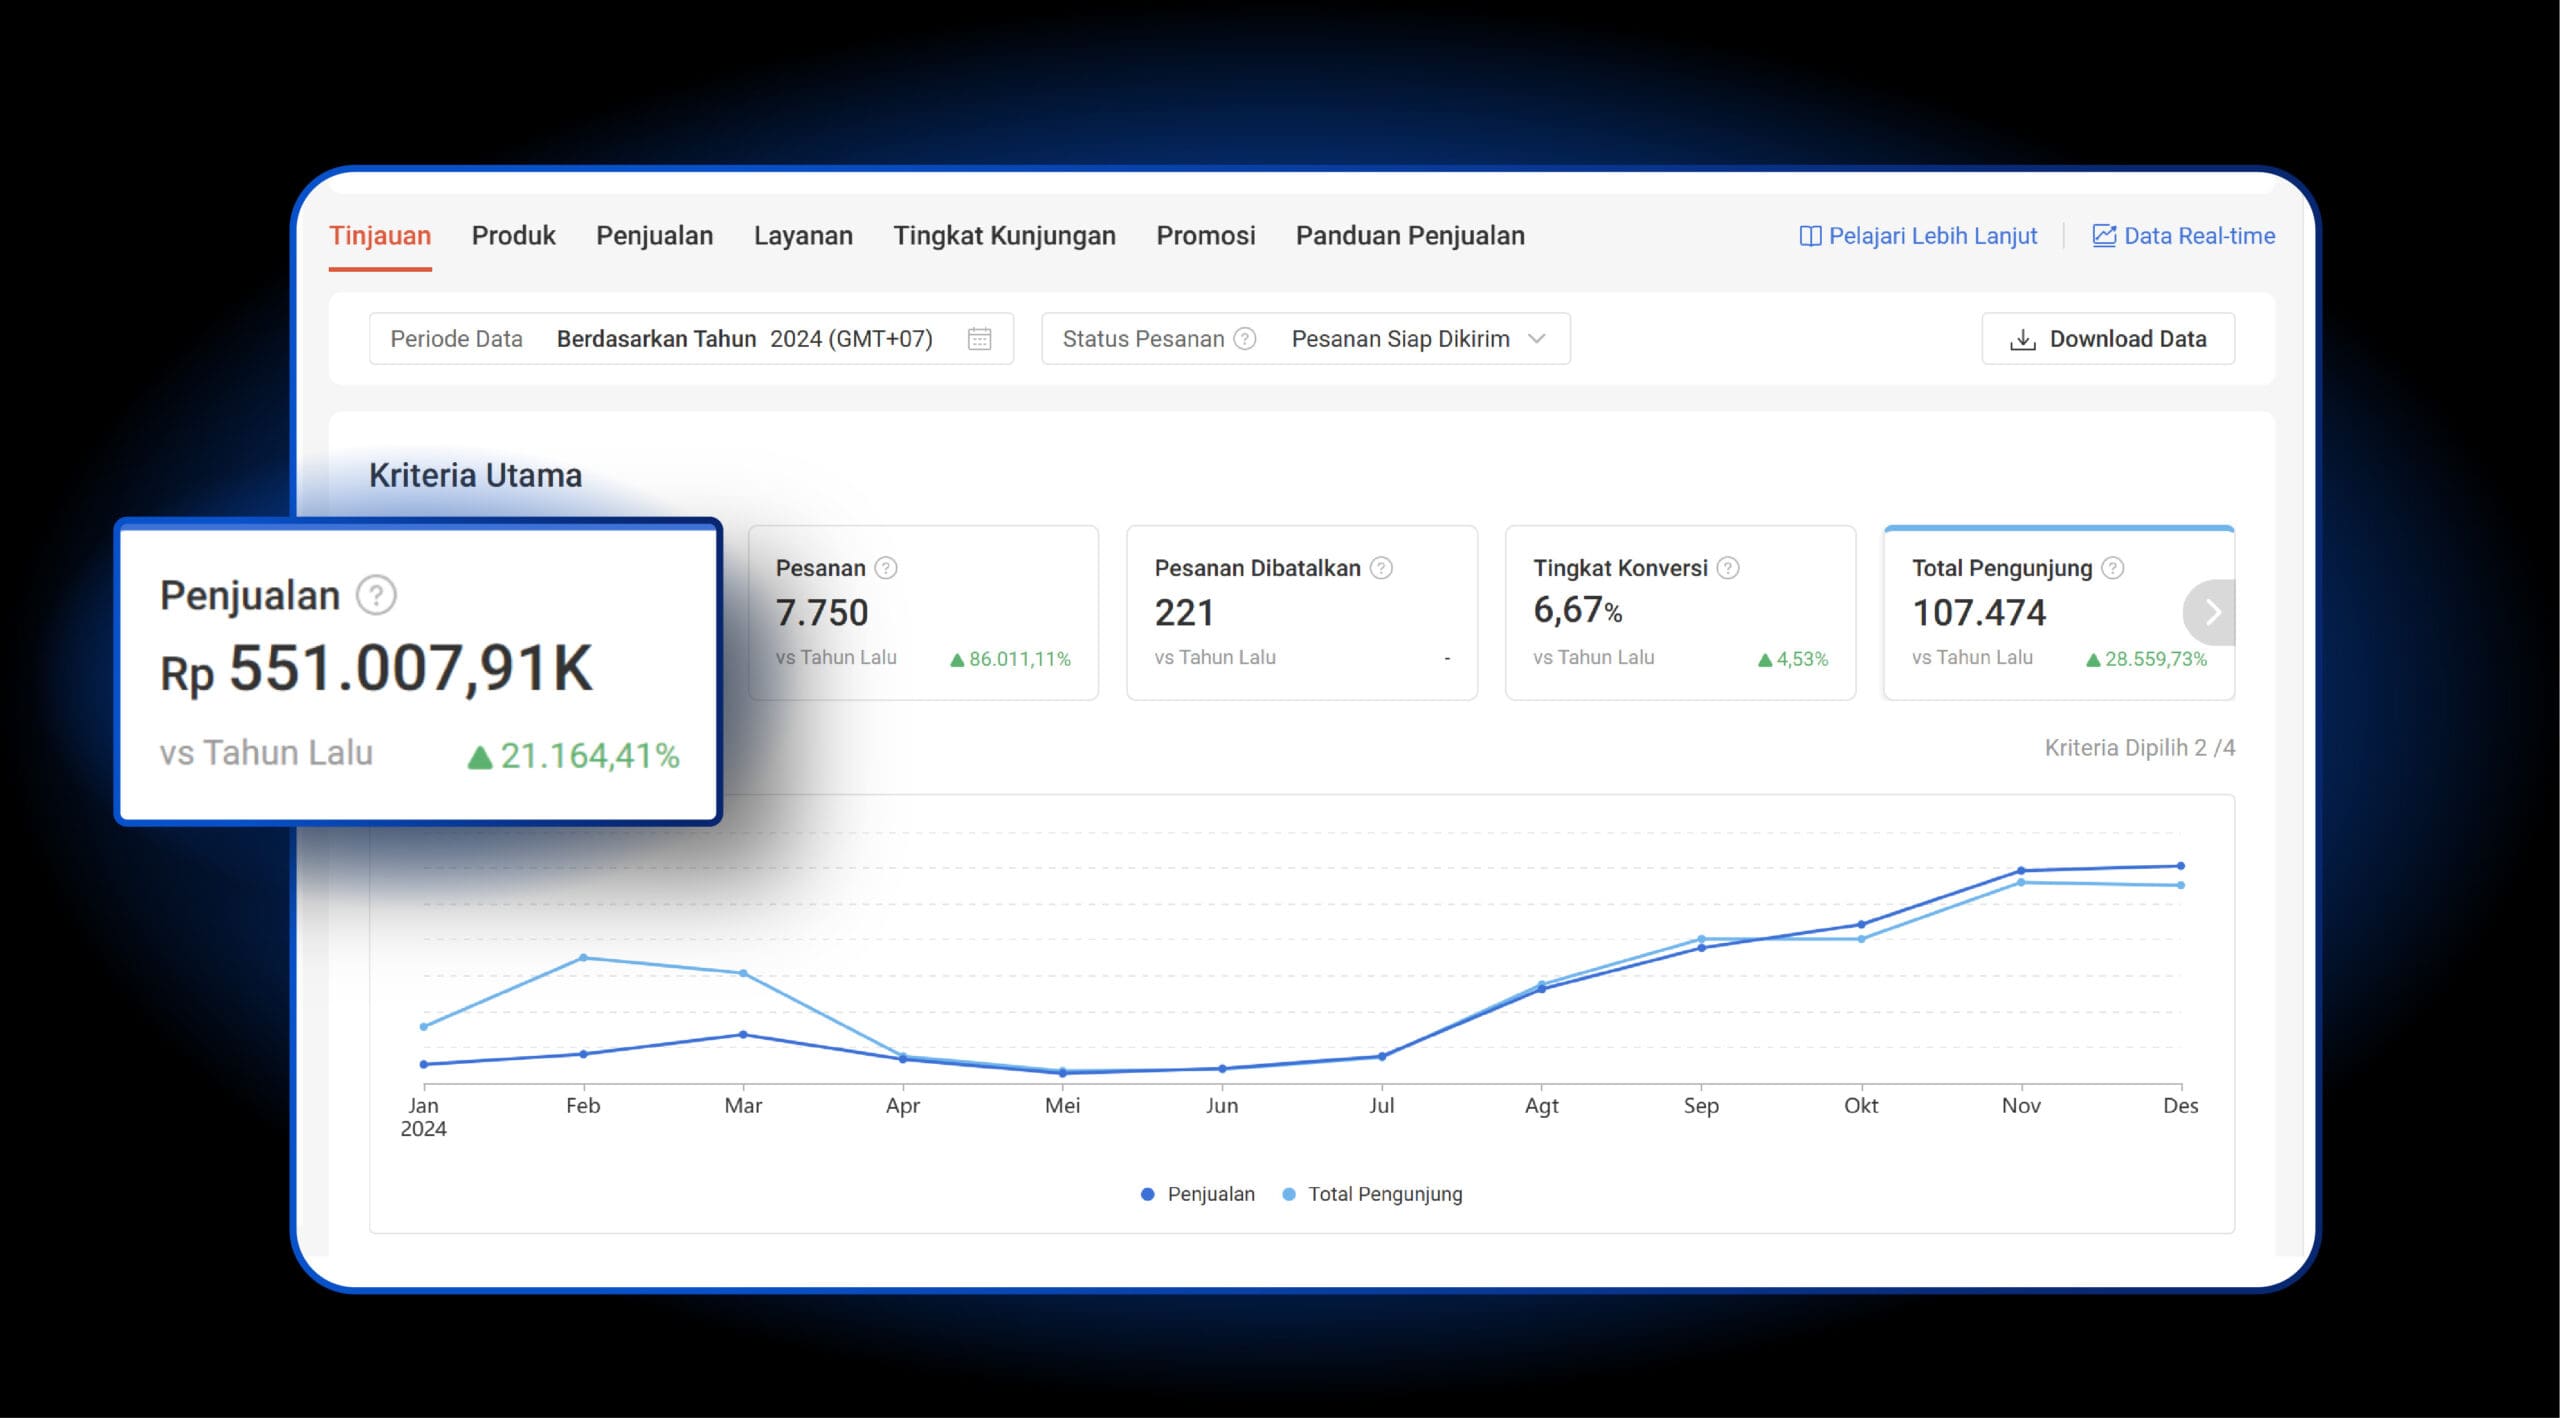Open the Tingkat Kunjungan tab
2560x1418 pixels.
click(x=1004, y=236)
